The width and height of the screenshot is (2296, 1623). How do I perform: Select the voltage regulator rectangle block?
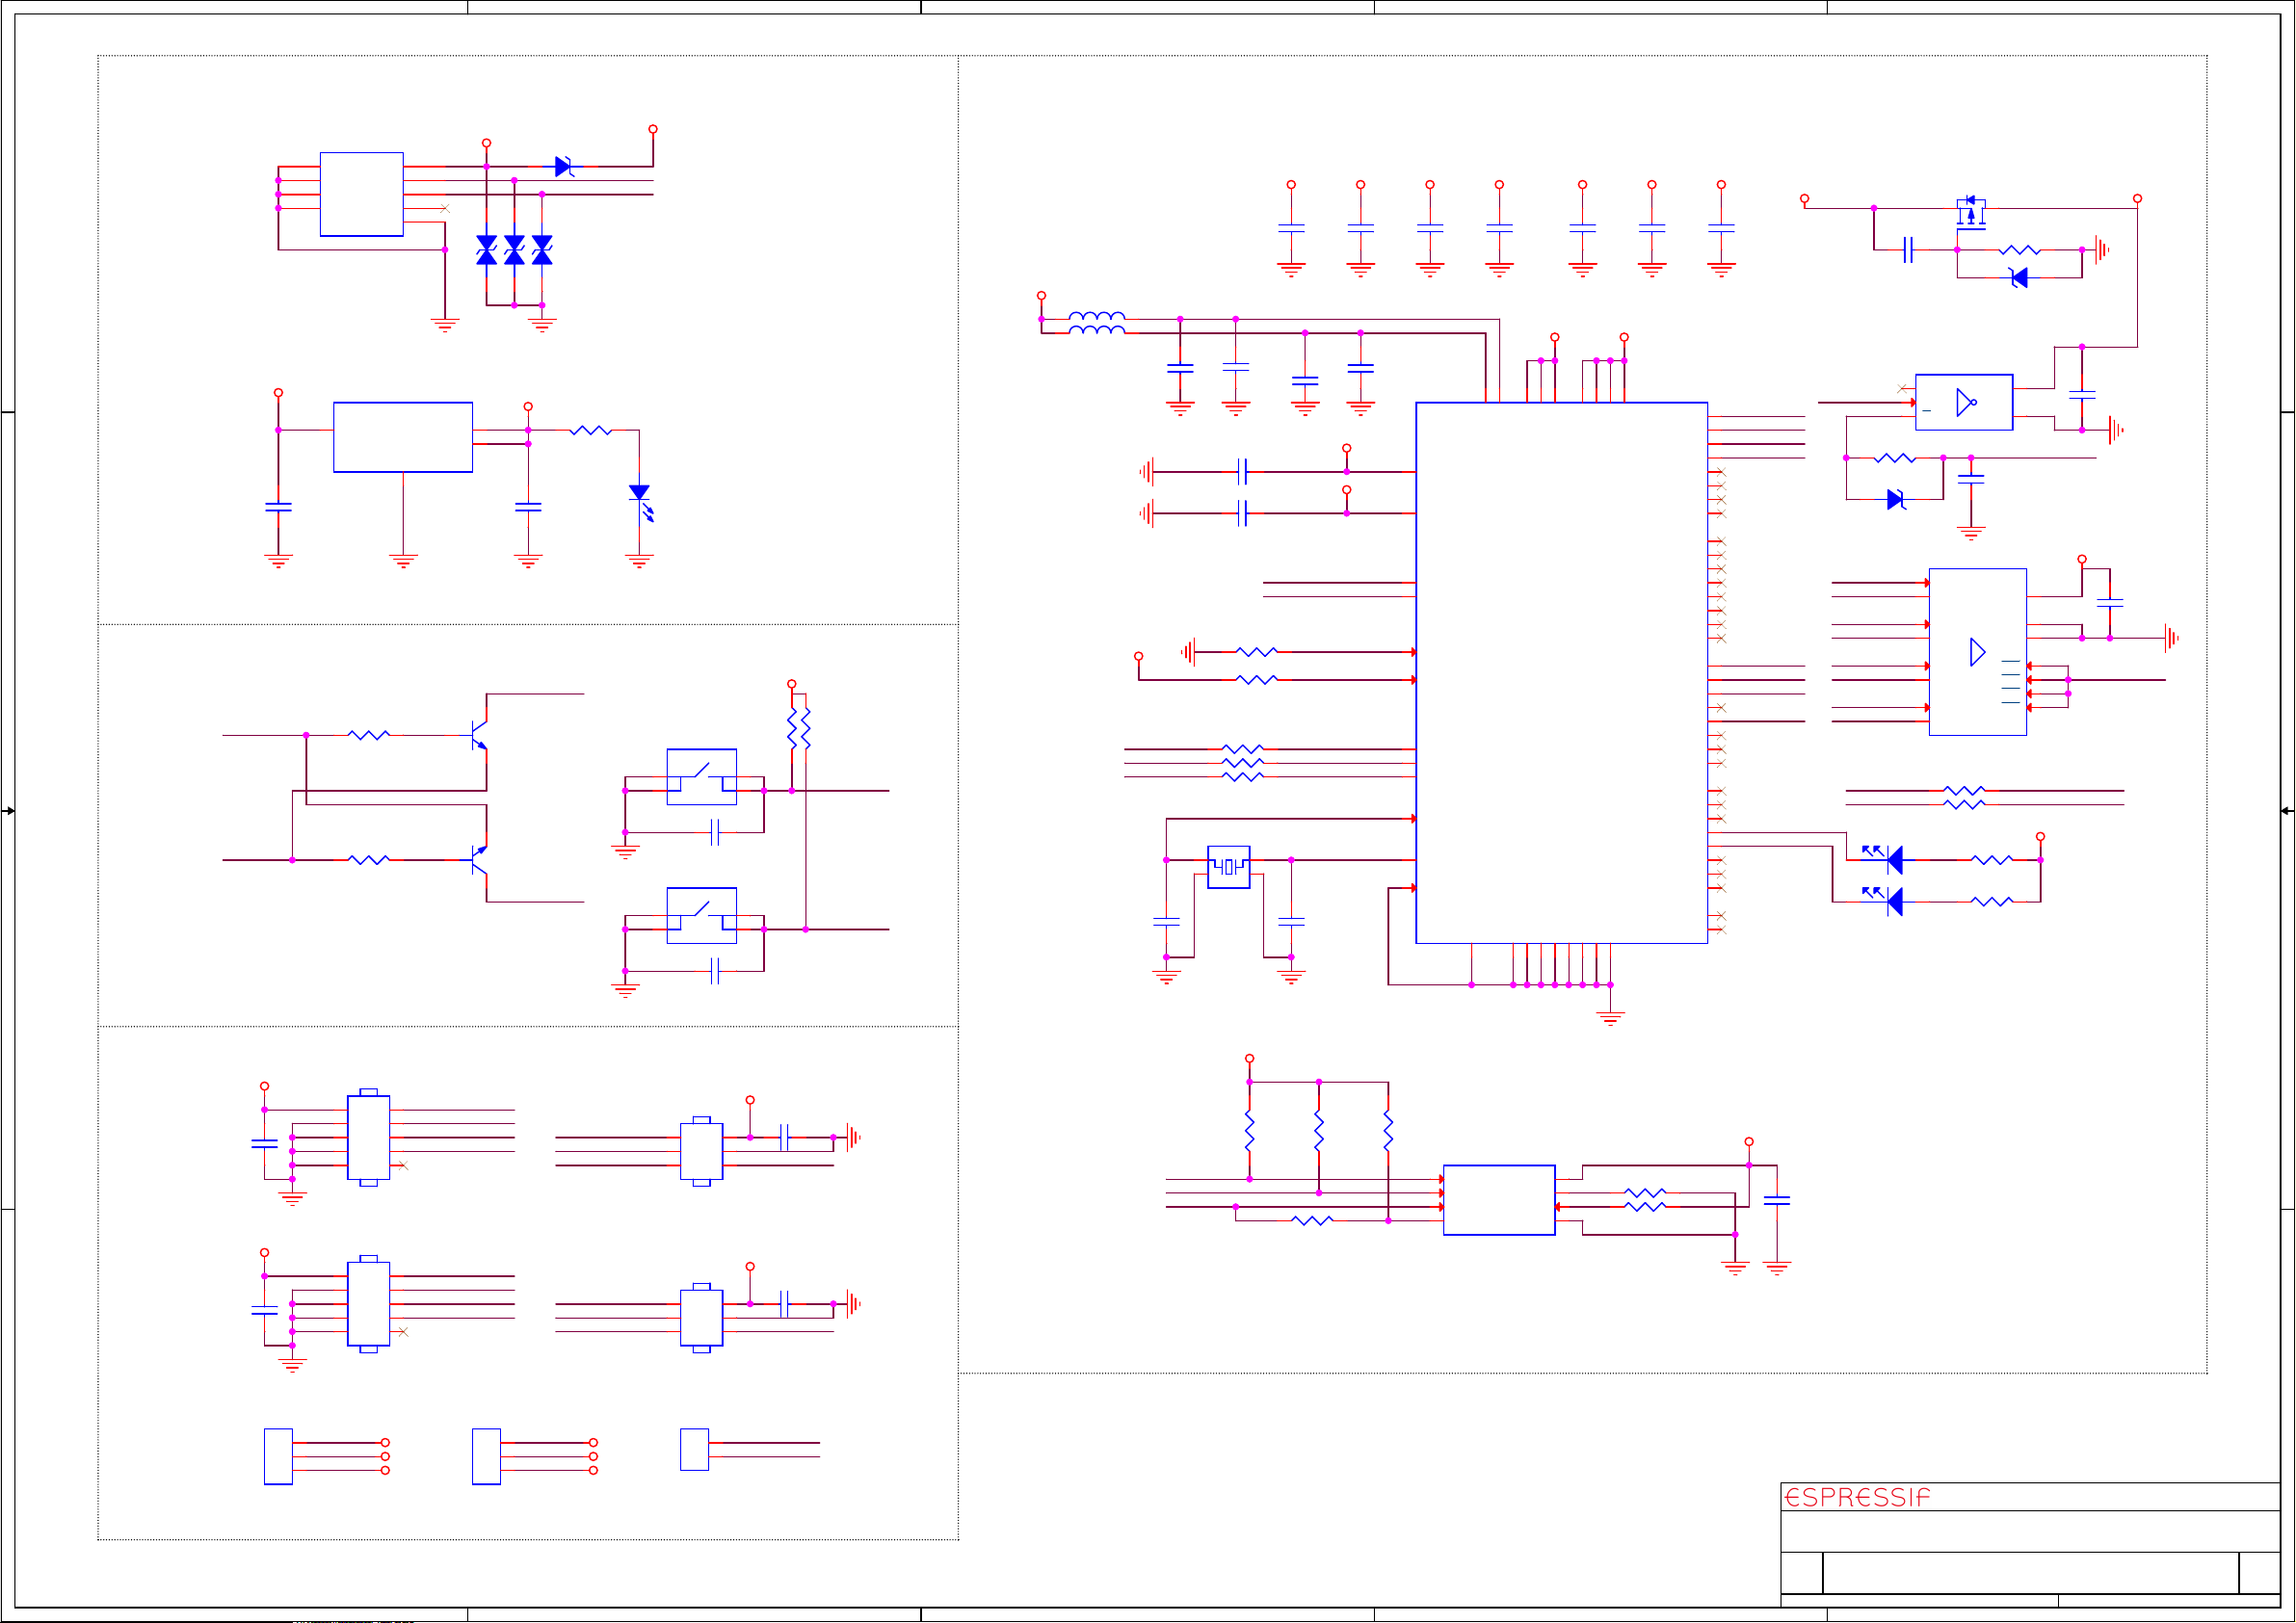tap(403, 437)
